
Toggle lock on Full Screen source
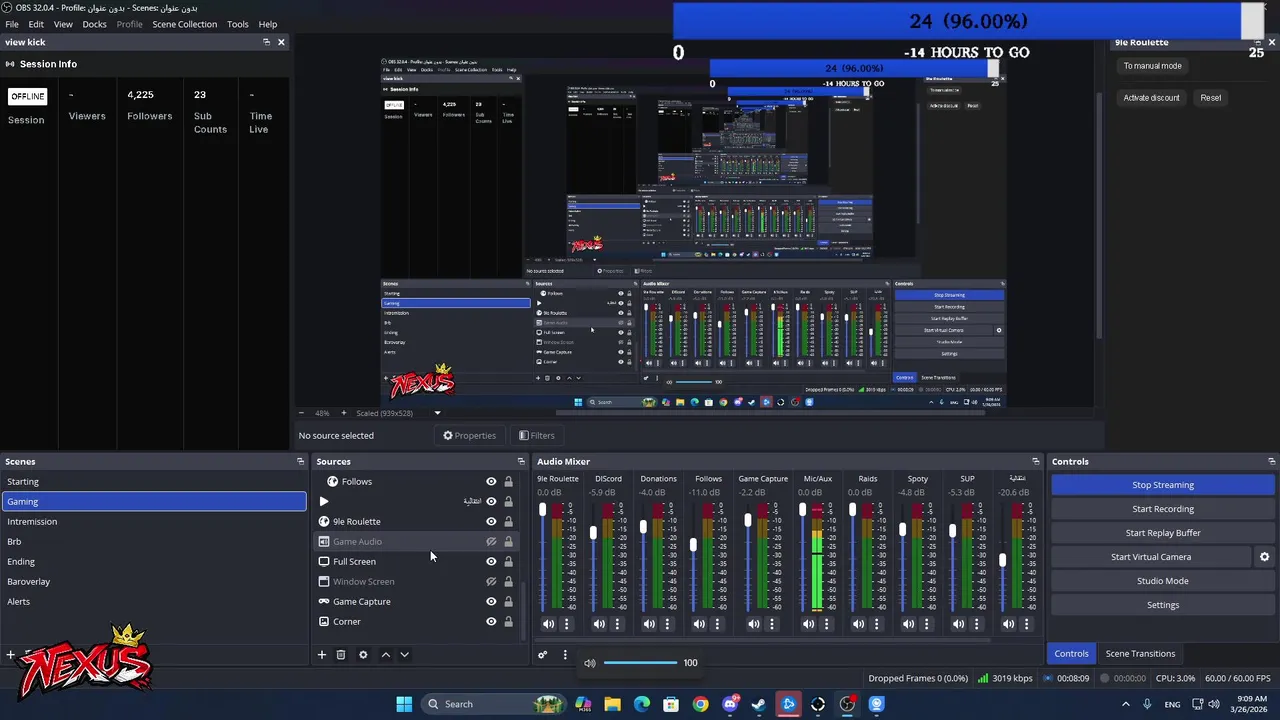508,562
